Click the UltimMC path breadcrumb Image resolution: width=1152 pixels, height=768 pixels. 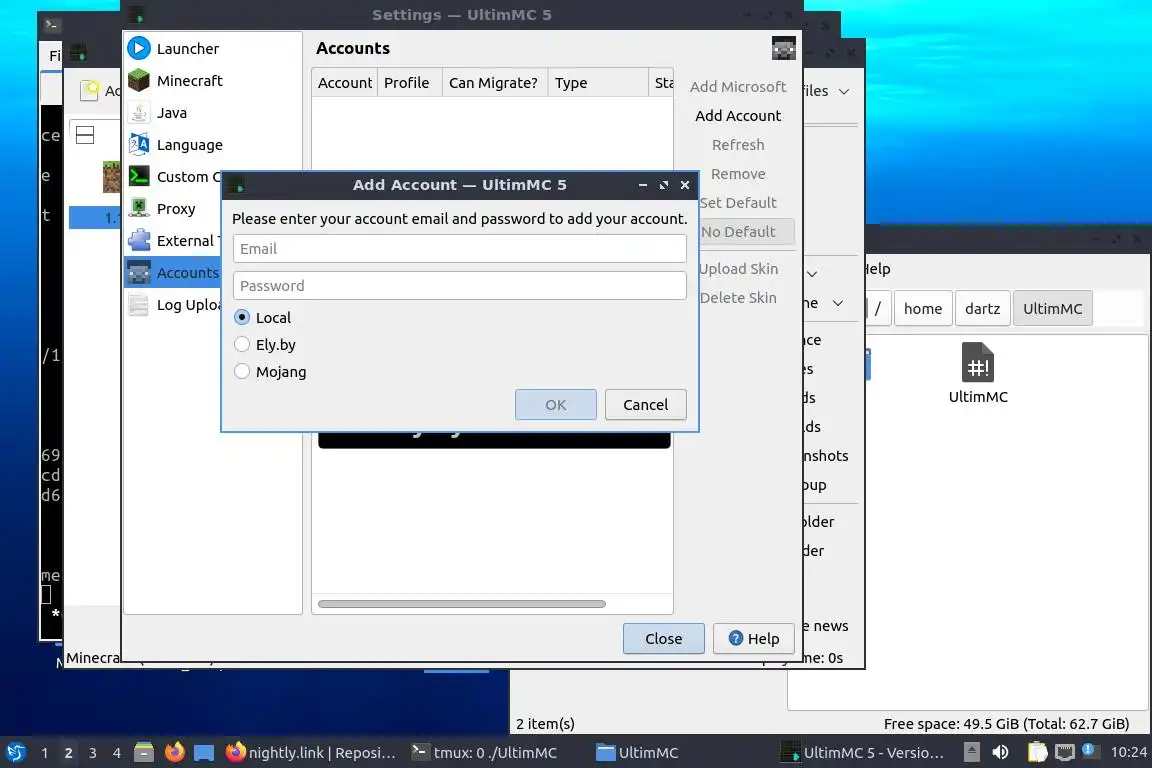pyautogui.click(x=1052, y=309)
